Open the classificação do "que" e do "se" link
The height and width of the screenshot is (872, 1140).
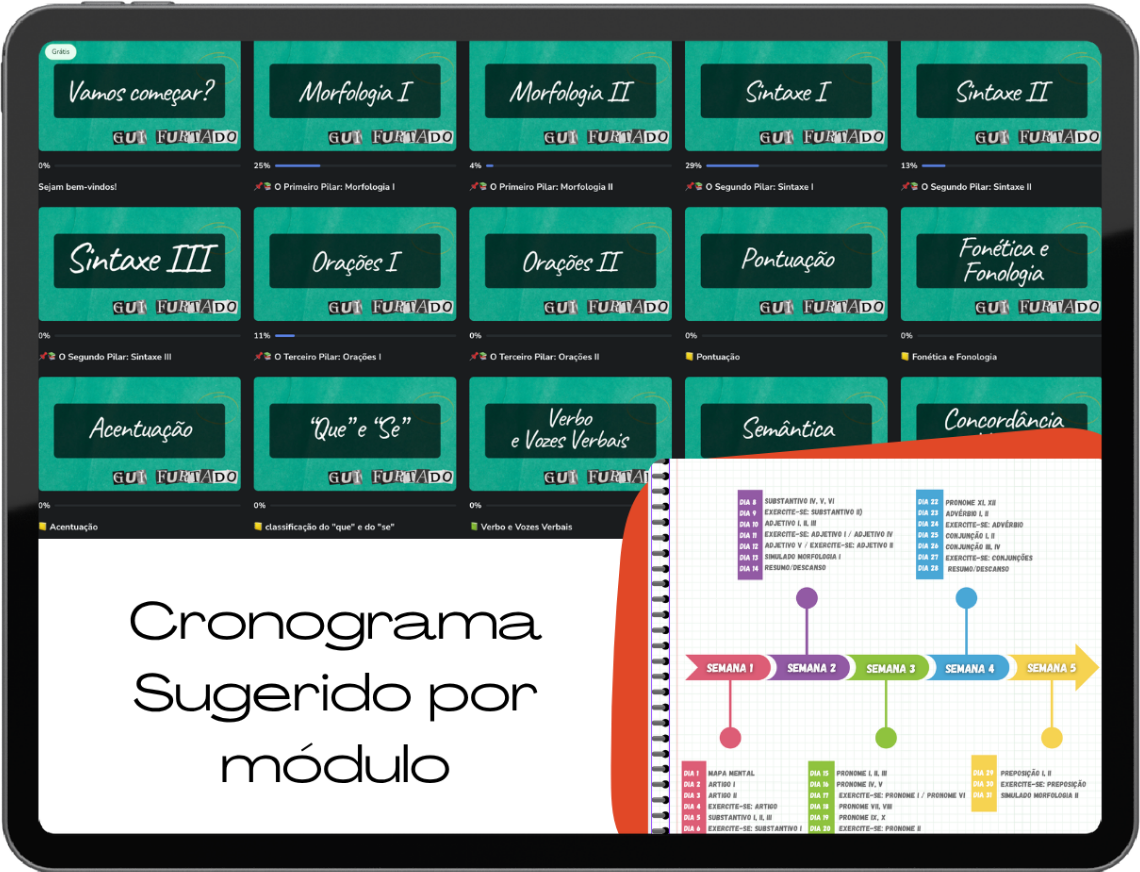329,527
